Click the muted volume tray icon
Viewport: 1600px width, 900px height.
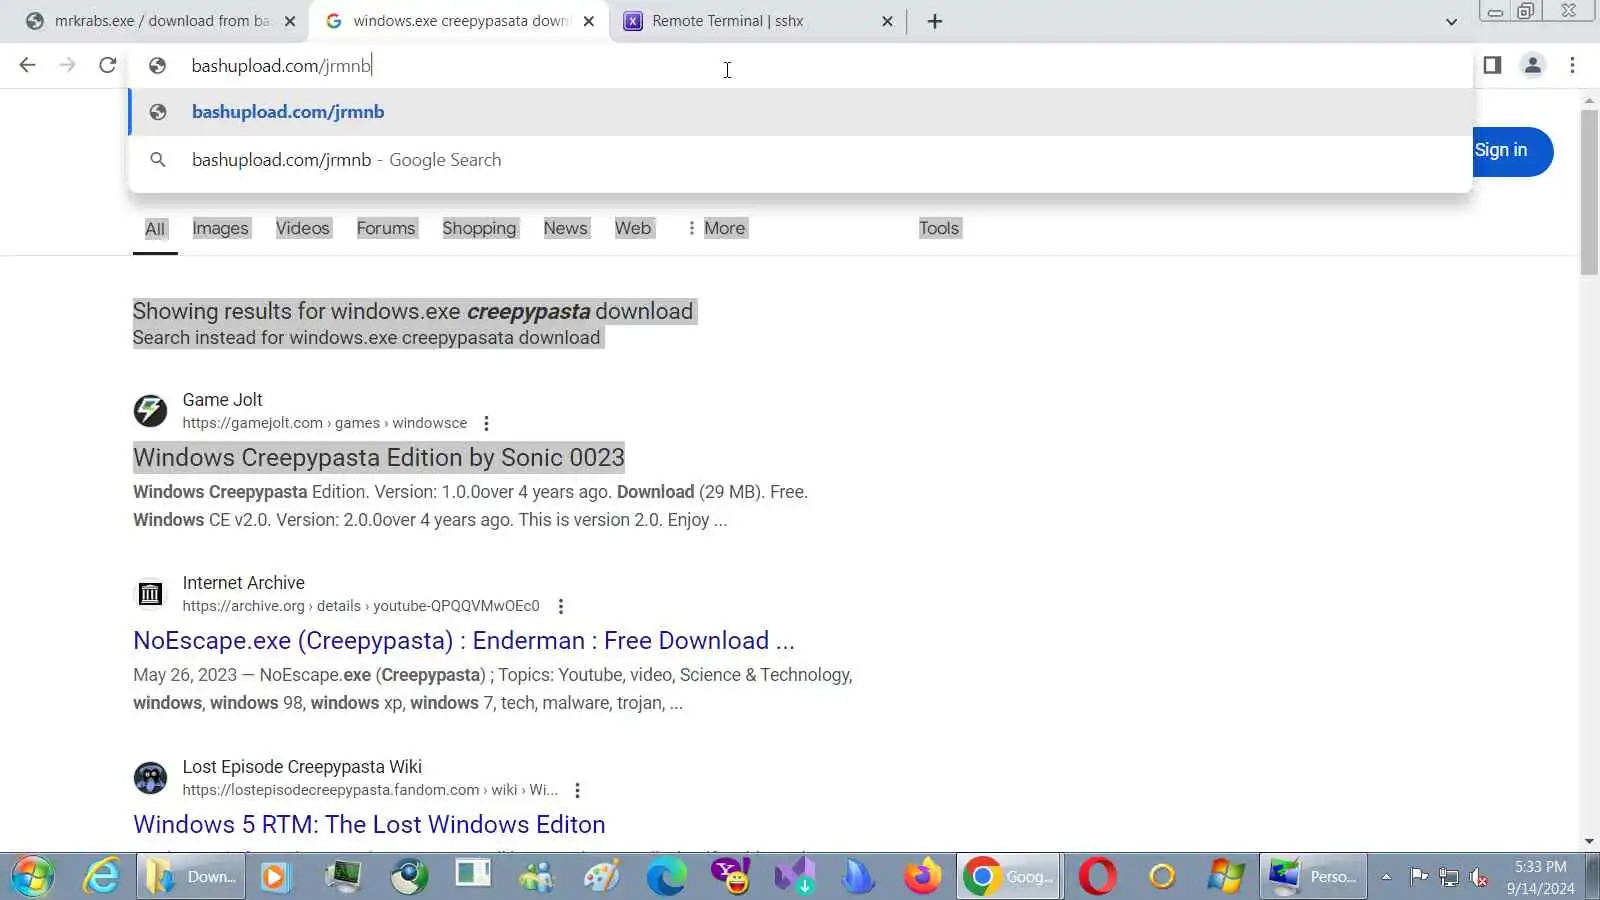[x=1478, y=877]
